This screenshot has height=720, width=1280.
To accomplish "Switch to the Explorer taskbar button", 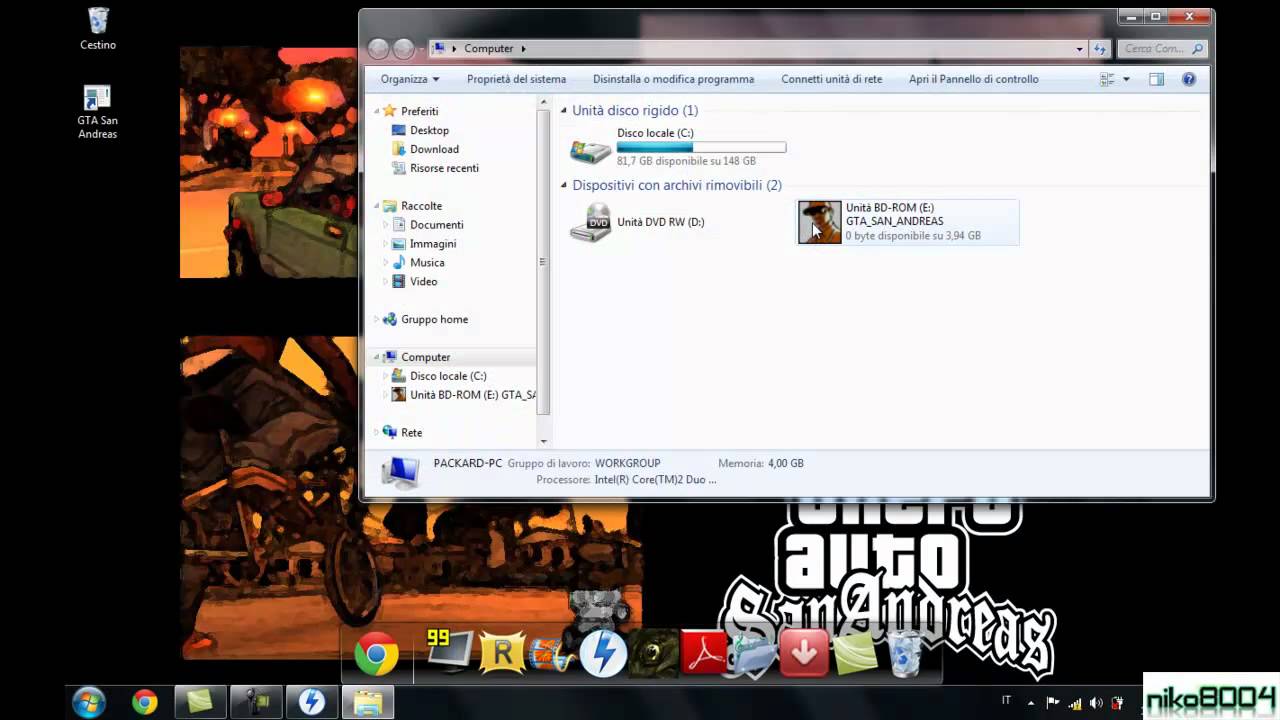I will [x=367, y=702].
